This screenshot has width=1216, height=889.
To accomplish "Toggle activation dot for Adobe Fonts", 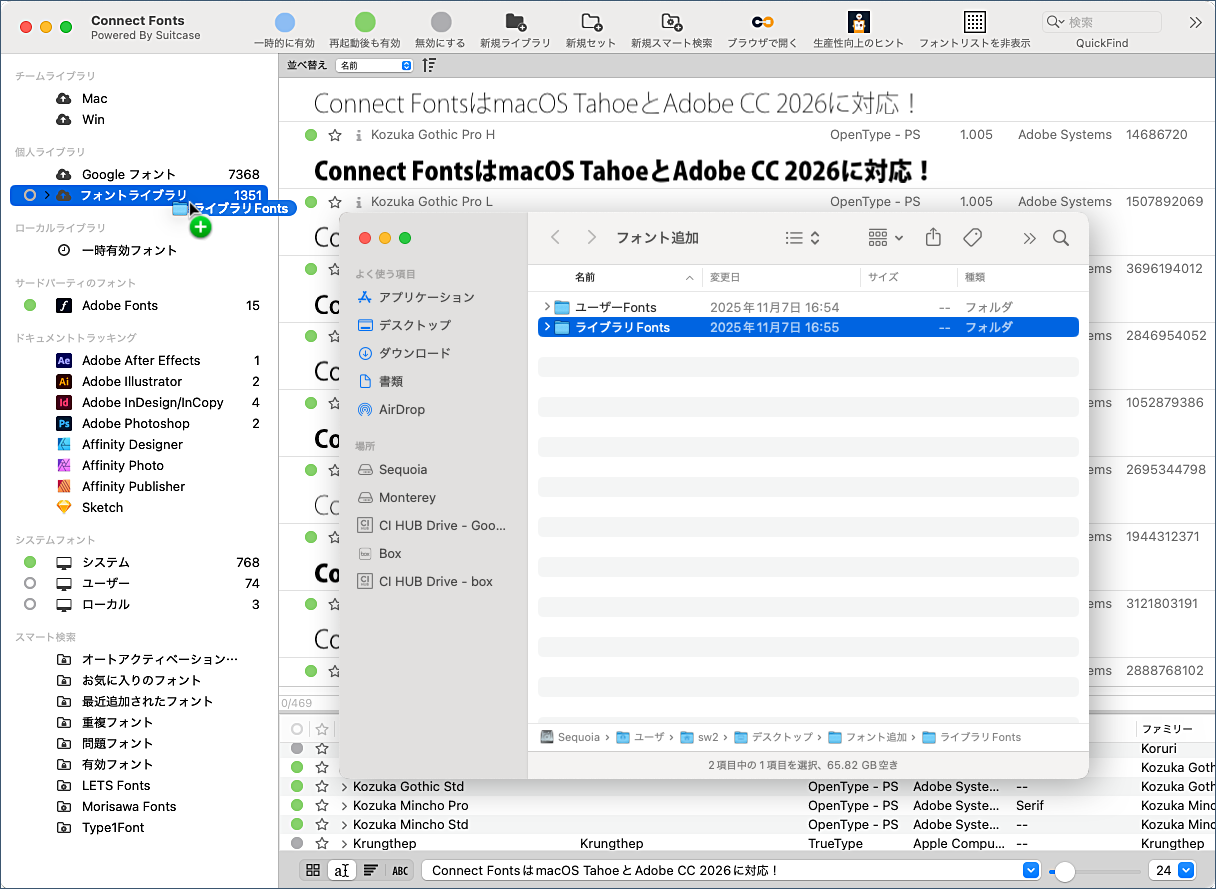I will coord(30,305).
